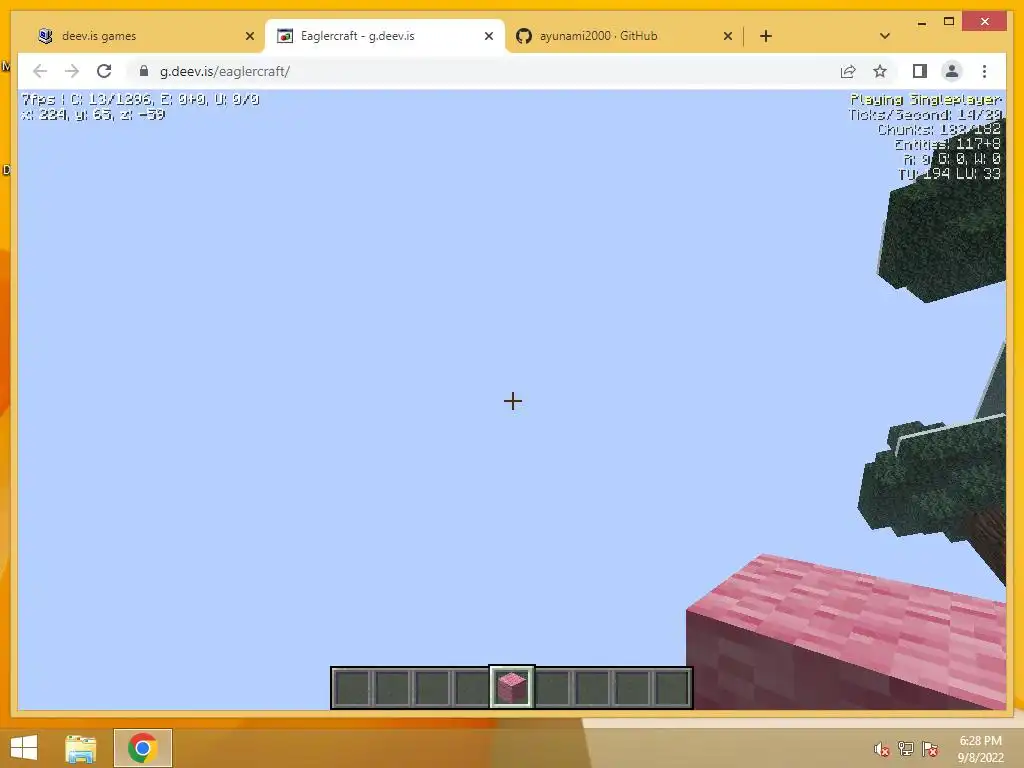Expand the tab search dropdown arrow
1024x768 pixels.
(x=884, y=36)
